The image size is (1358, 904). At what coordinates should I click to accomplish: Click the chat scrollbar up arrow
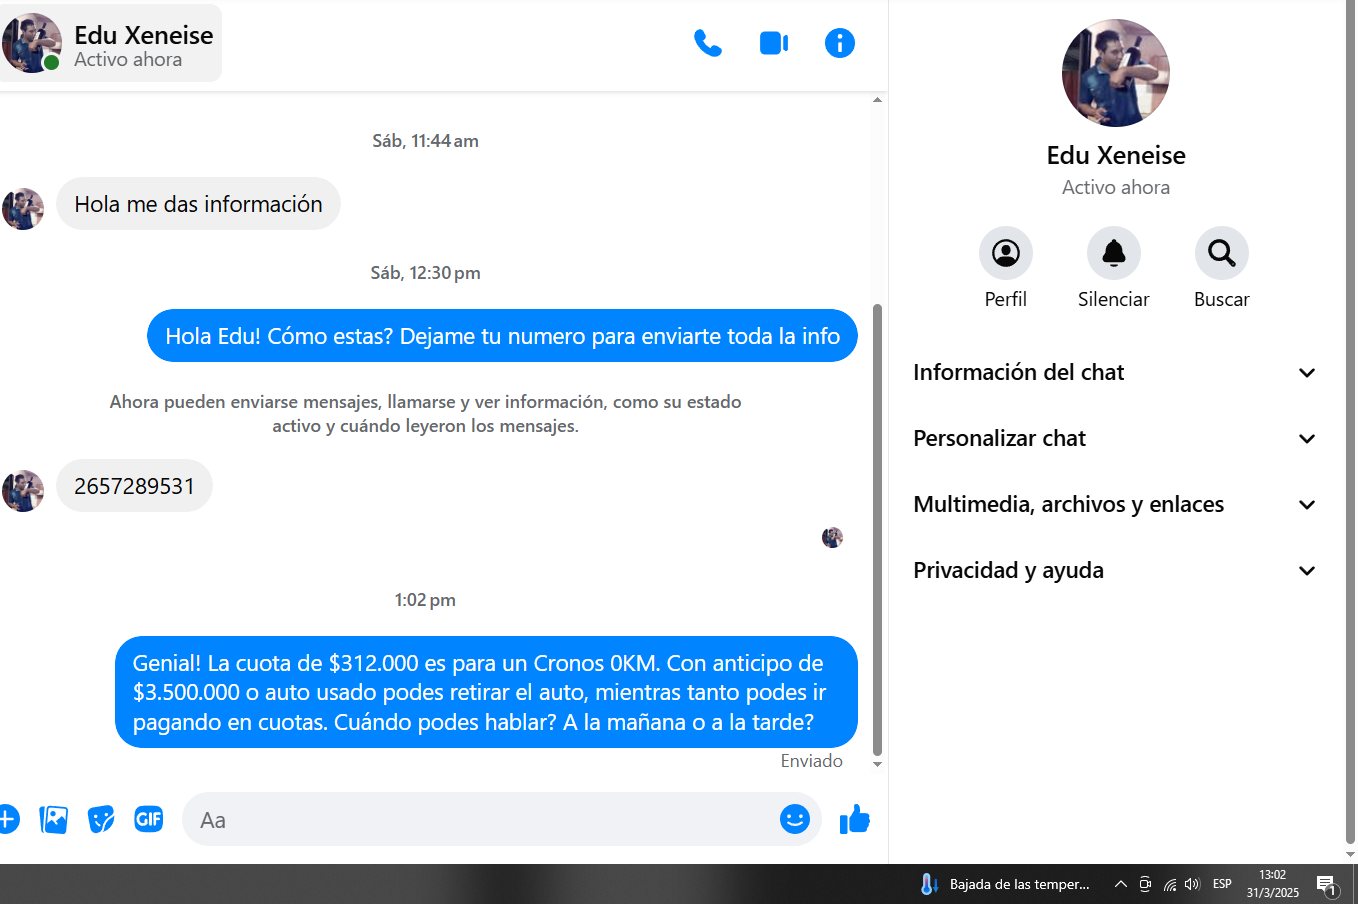(x=877, y=100)
